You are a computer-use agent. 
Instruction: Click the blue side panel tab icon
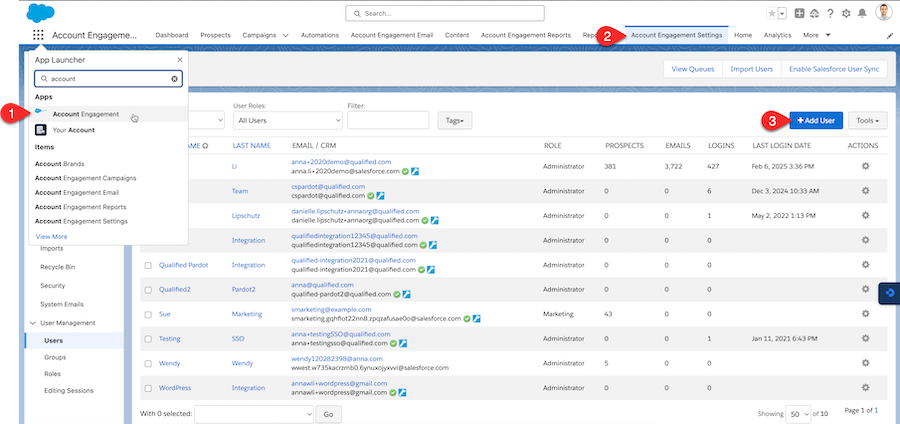(890, 293)
